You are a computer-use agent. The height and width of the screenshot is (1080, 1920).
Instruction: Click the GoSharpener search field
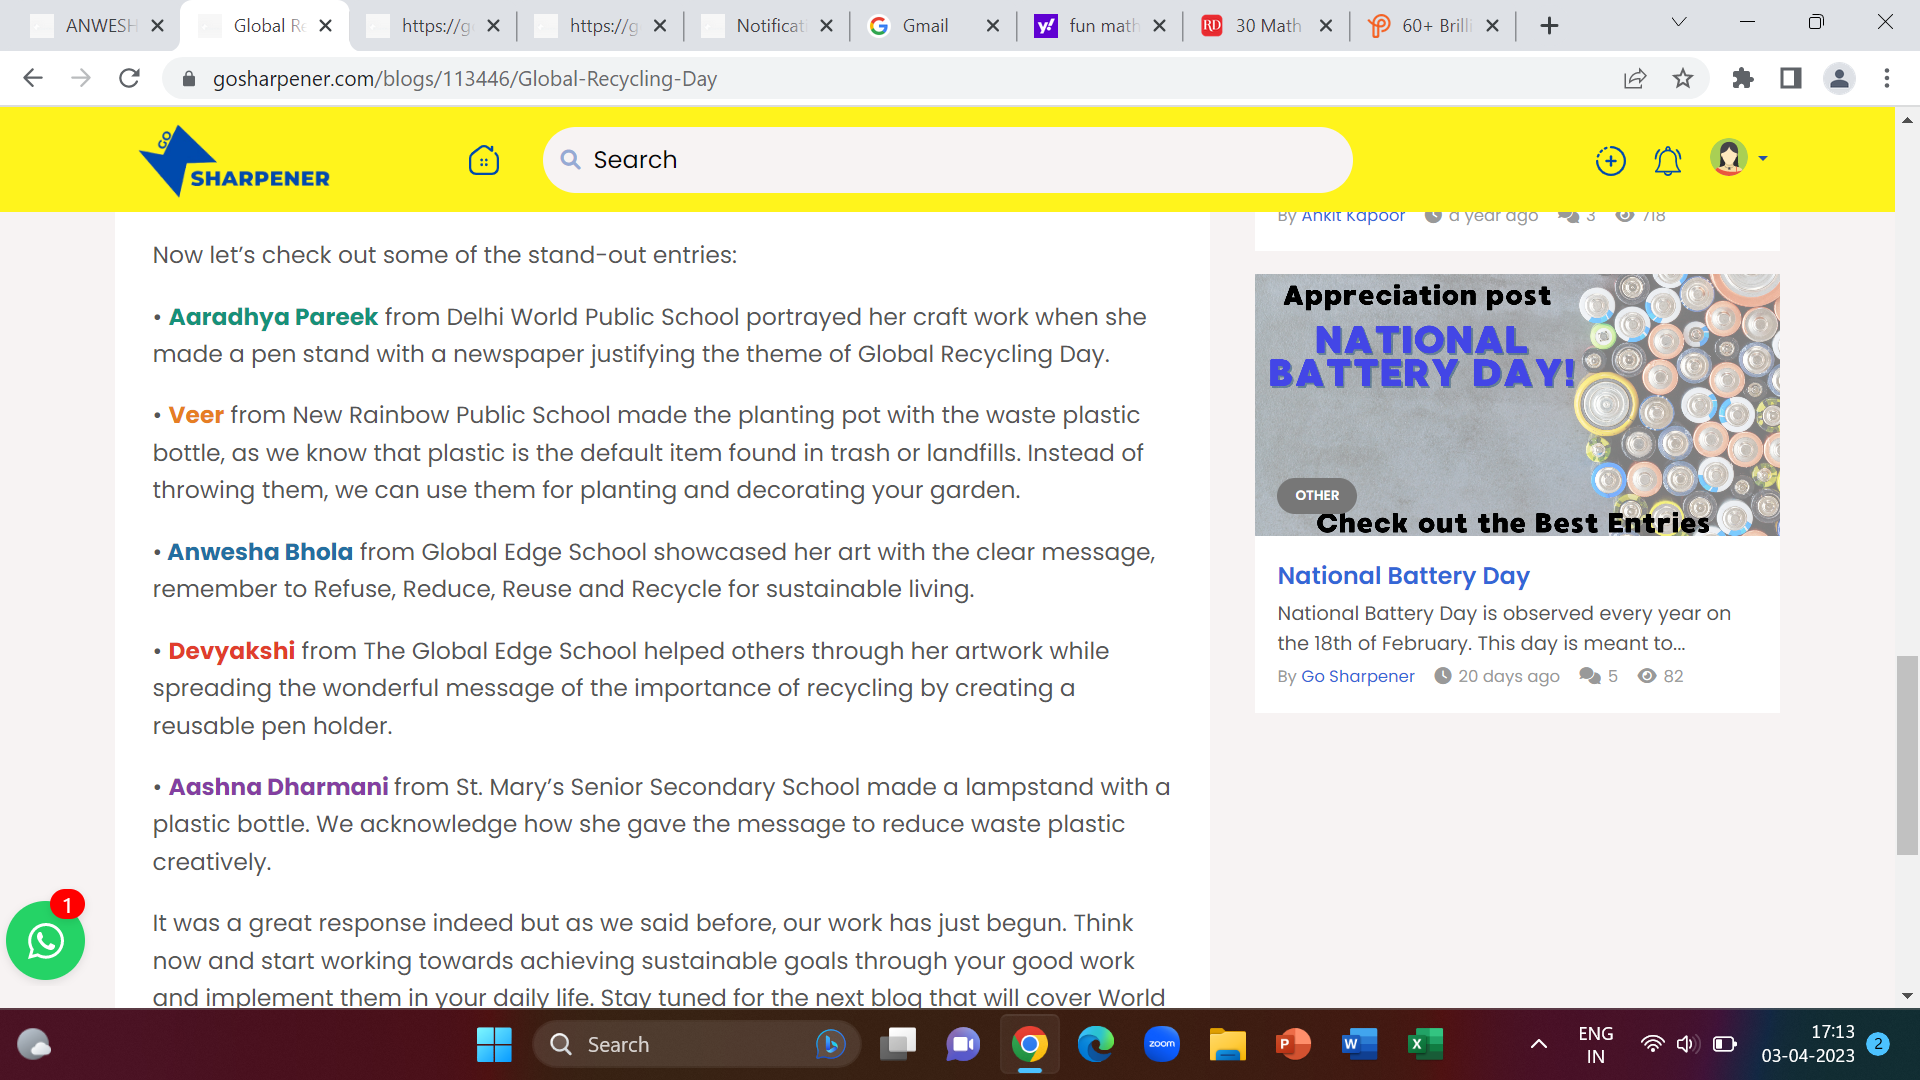[950, 160]
